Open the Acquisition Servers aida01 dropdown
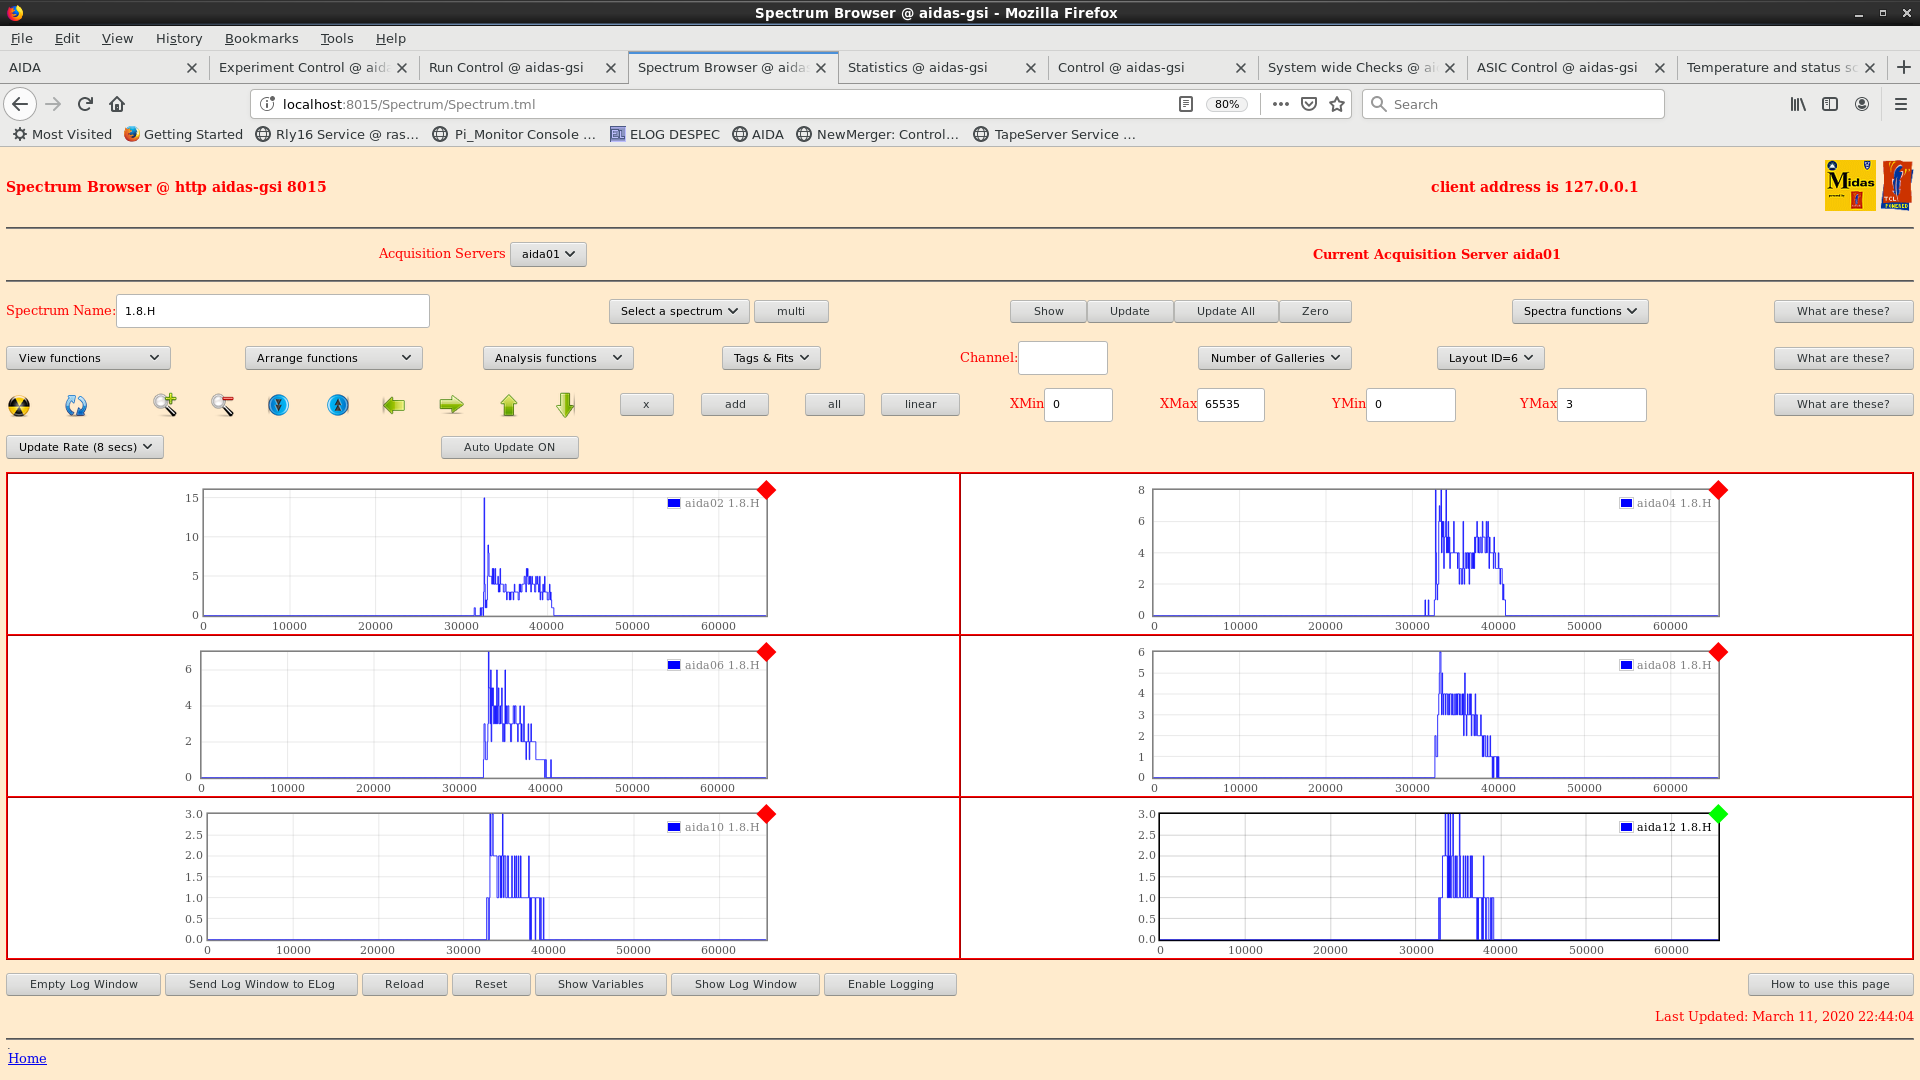The height and width of the screenshot is (1080, 1920). pyautogui.click(x=548, y=254)
